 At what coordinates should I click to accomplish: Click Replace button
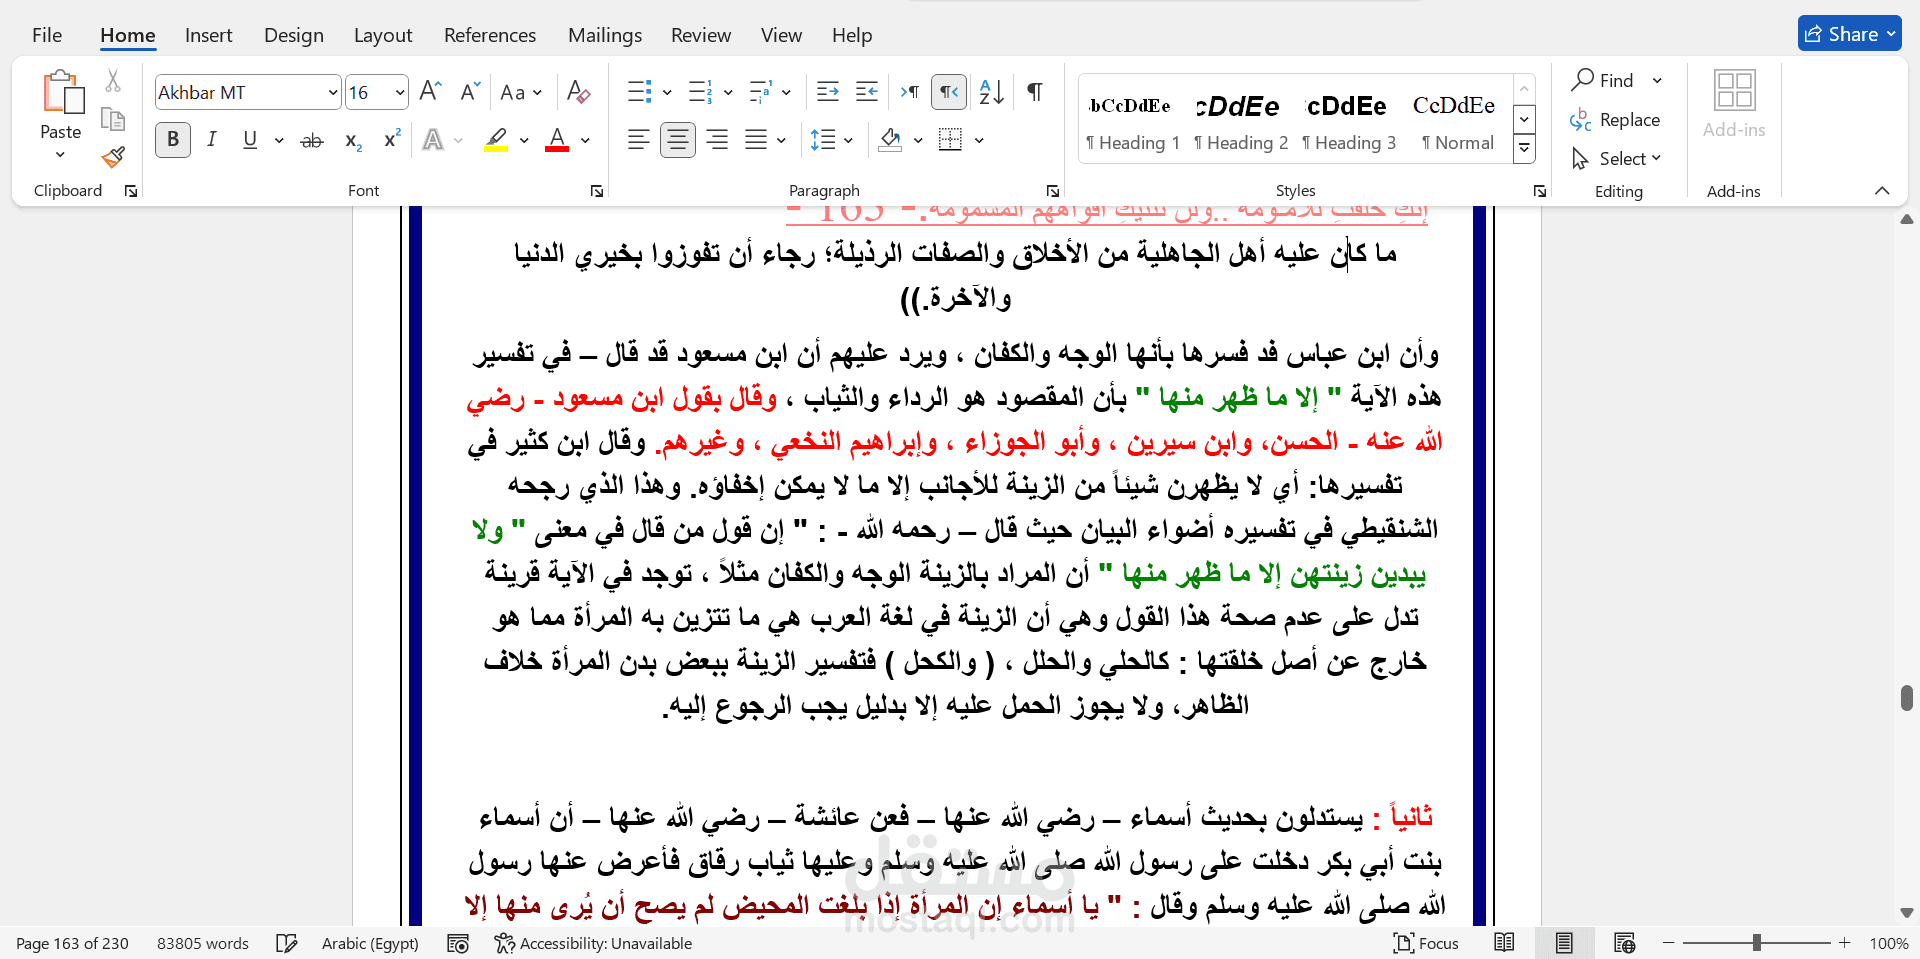click(1615, 120)
